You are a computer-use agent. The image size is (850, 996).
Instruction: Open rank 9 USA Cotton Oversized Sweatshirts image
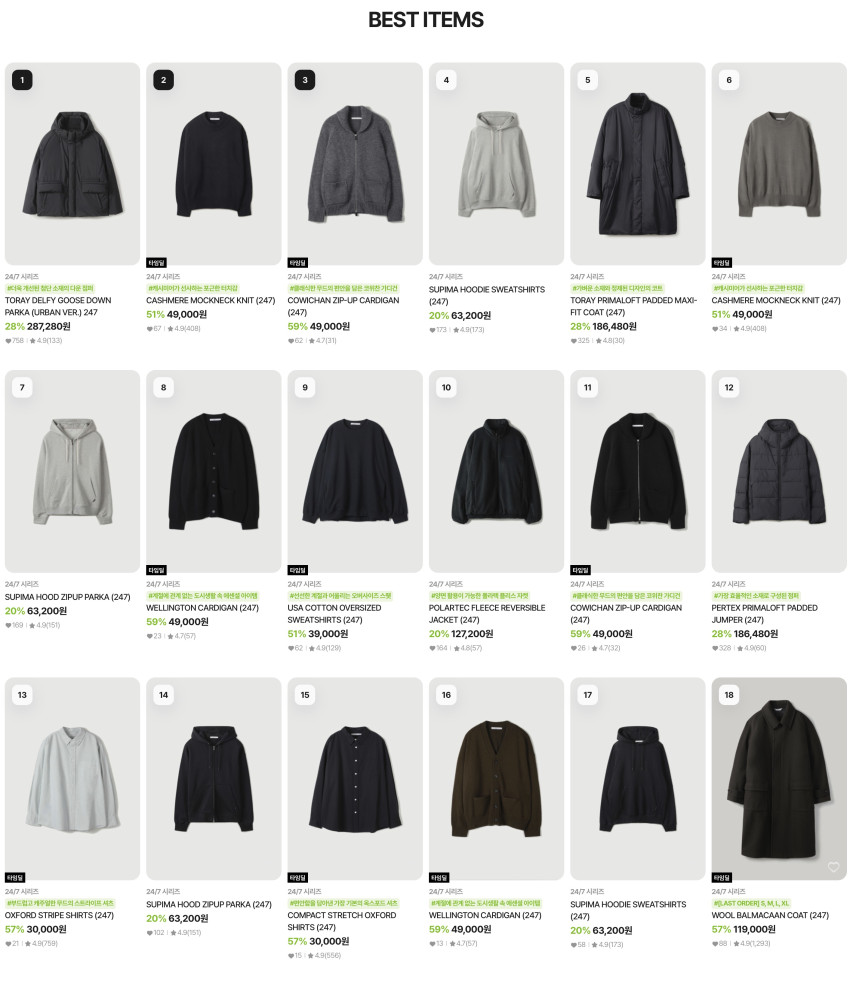point(354,471)
